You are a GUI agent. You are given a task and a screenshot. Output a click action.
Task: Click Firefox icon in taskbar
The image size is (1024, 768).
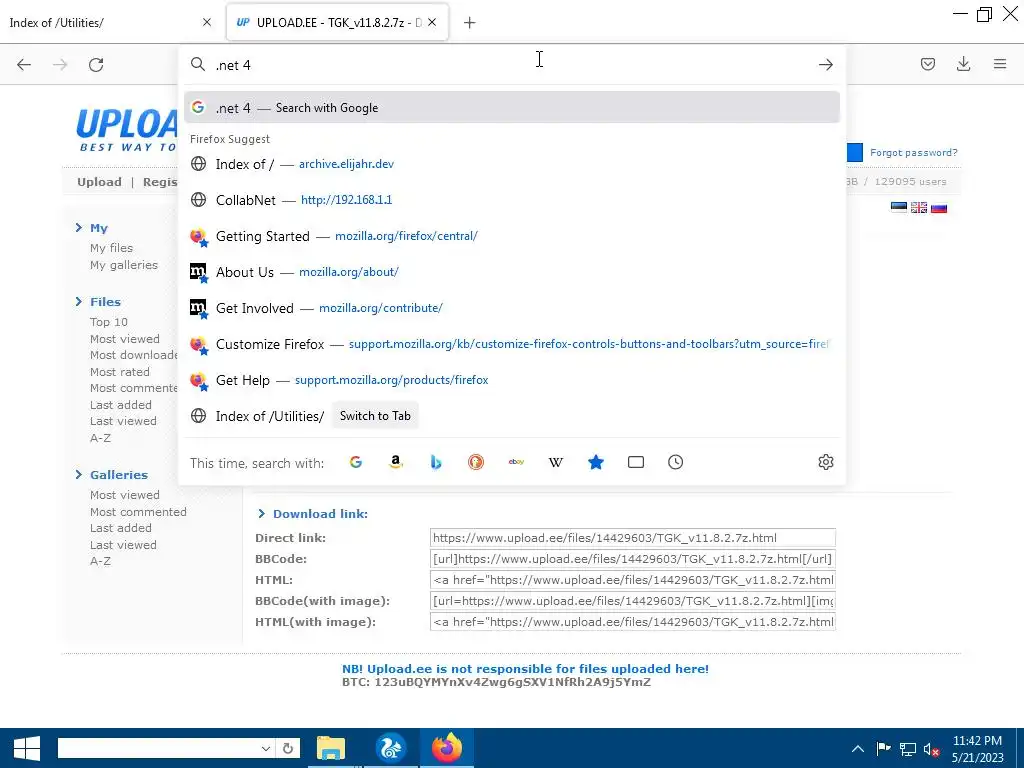coord(447,748)
